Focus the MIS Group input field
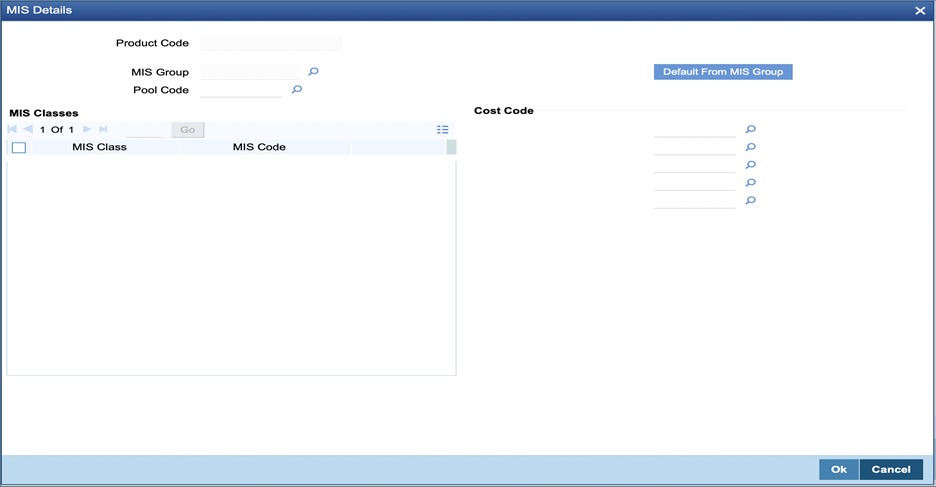The height and width of the screenshot is (487, 936). click(x=249, y=72)
